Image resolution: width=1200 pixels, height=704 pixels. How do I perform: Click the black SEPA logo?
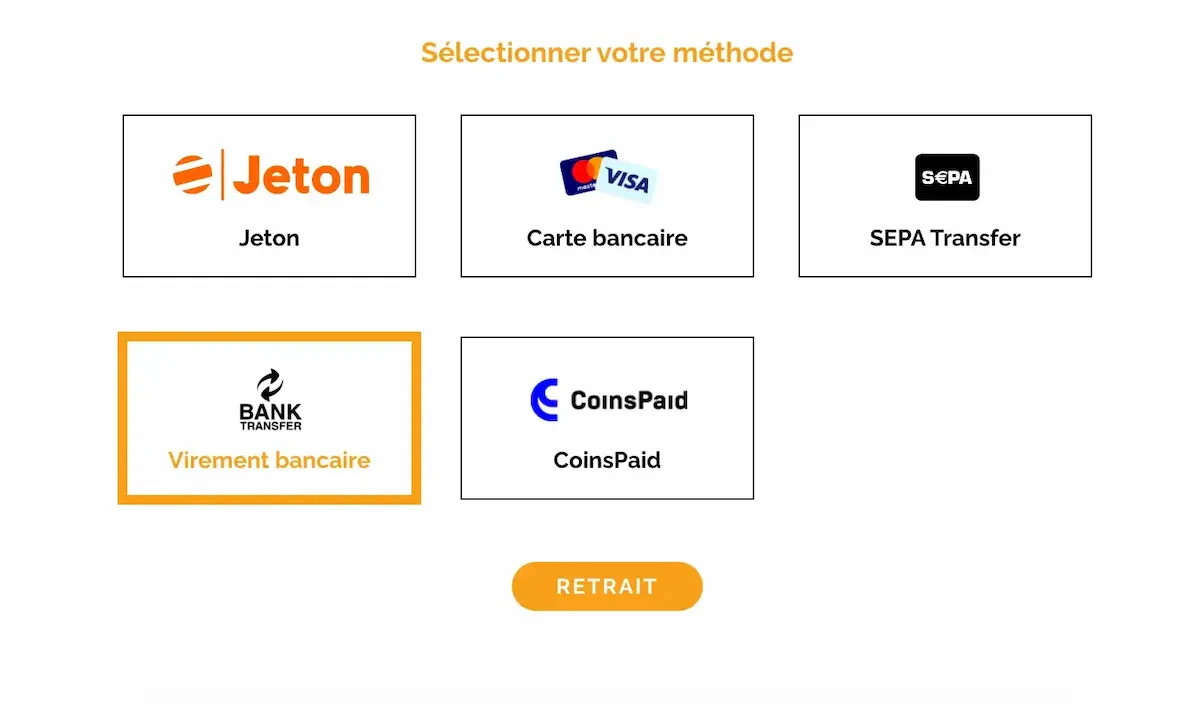pyautogui.click(x=946, y=177)
